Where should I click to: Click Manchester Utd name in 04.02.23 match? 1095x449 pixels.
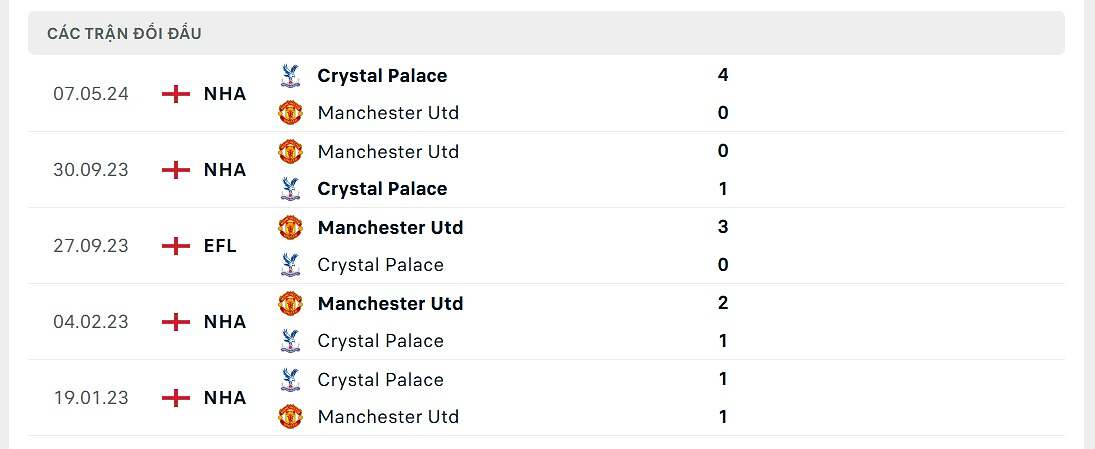390,304
